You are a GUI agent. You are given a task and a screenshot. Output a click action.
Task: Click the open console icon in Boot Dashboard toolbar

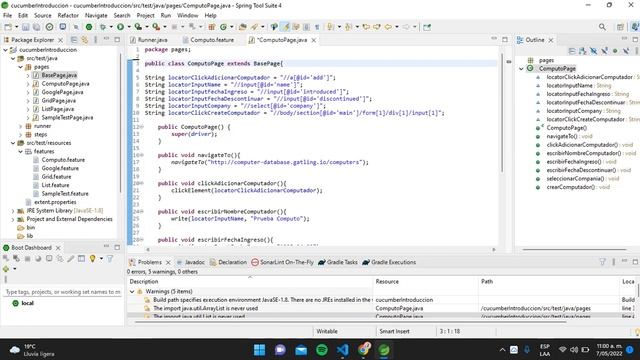(49, 258)
